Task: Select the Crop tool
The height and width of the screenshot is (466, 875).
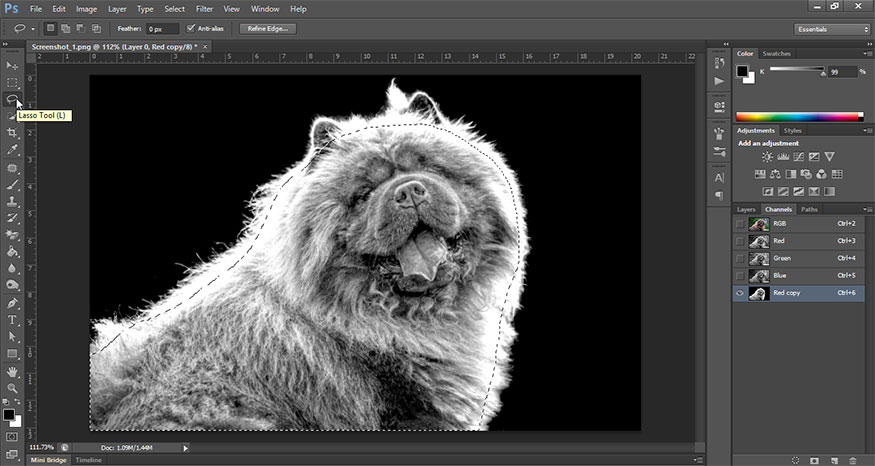Action: pyautogui.click(x=12, y=133)
